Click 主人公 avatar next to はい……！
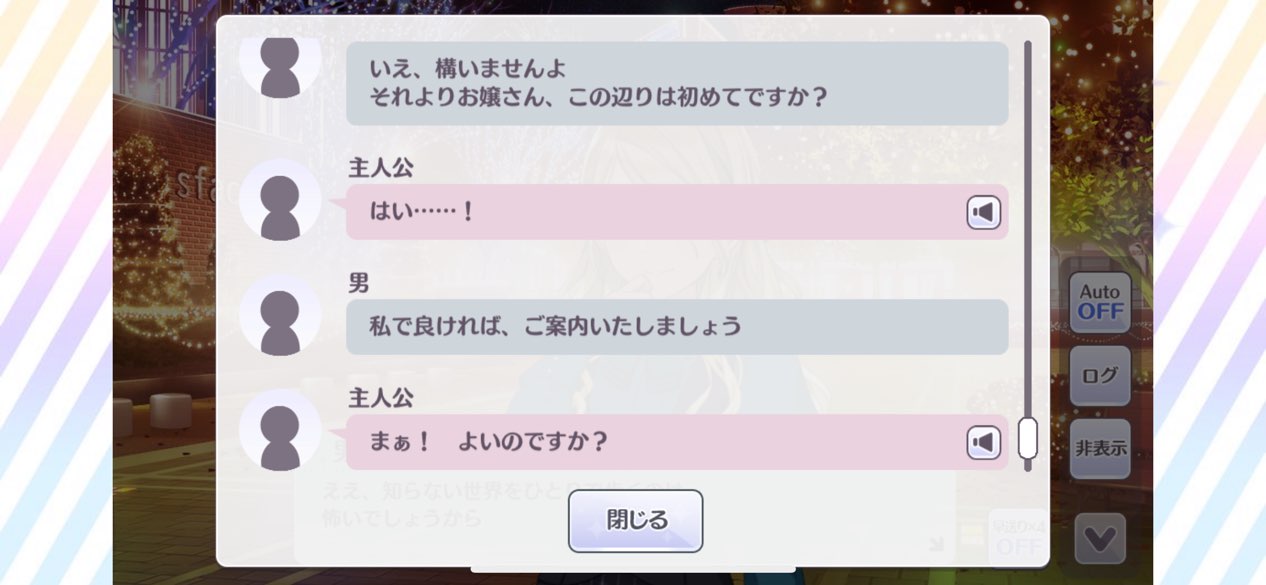Screen dimensions: 1266x585 click(x=280, y=200)
